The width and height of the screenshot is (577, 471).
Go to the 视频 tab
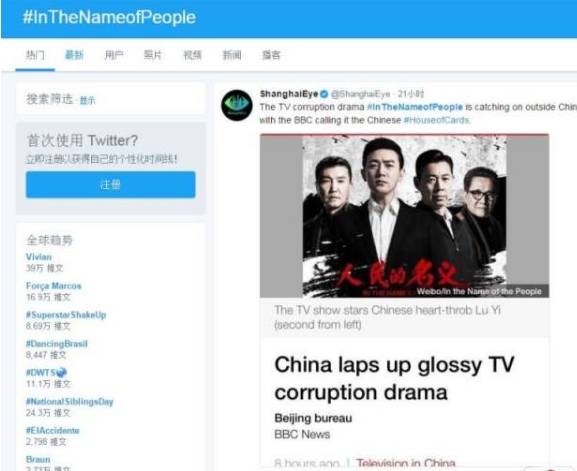point(192,55)
